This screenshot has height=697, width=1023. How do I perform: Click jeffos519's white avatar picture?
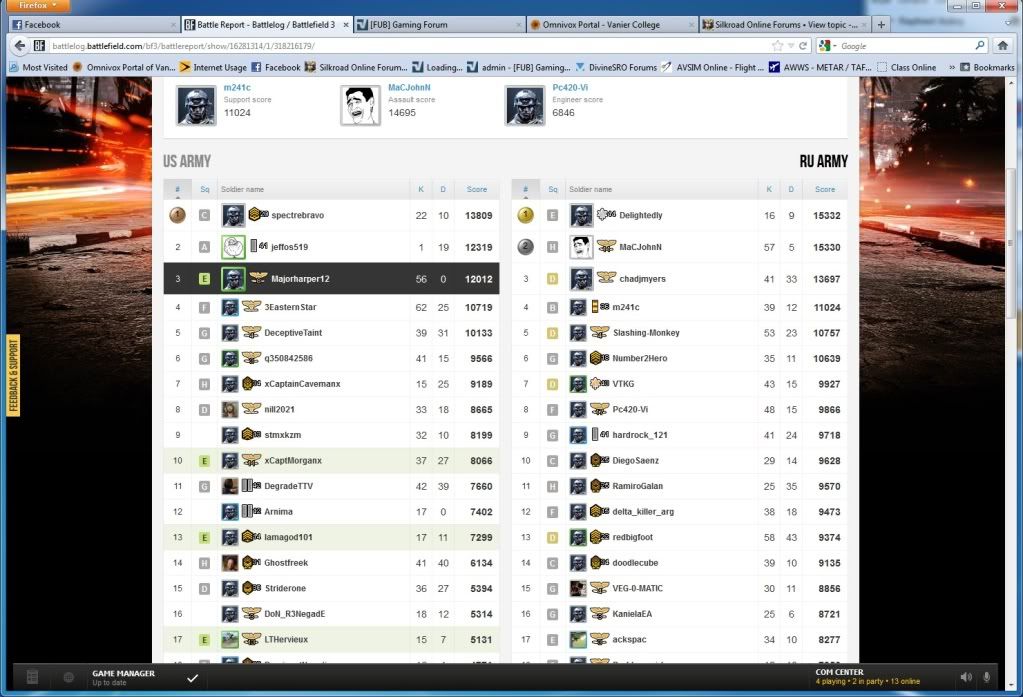[x=233, y=247]
